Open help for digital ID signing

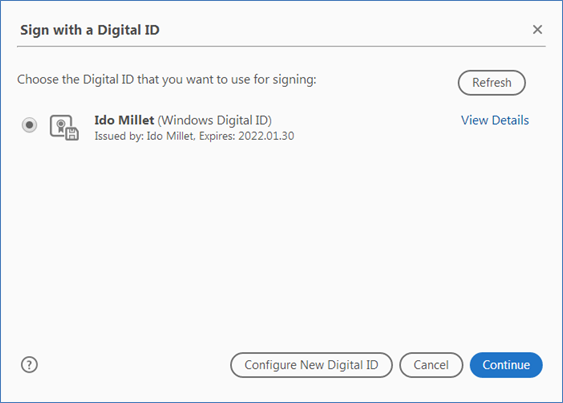point(29,365)
